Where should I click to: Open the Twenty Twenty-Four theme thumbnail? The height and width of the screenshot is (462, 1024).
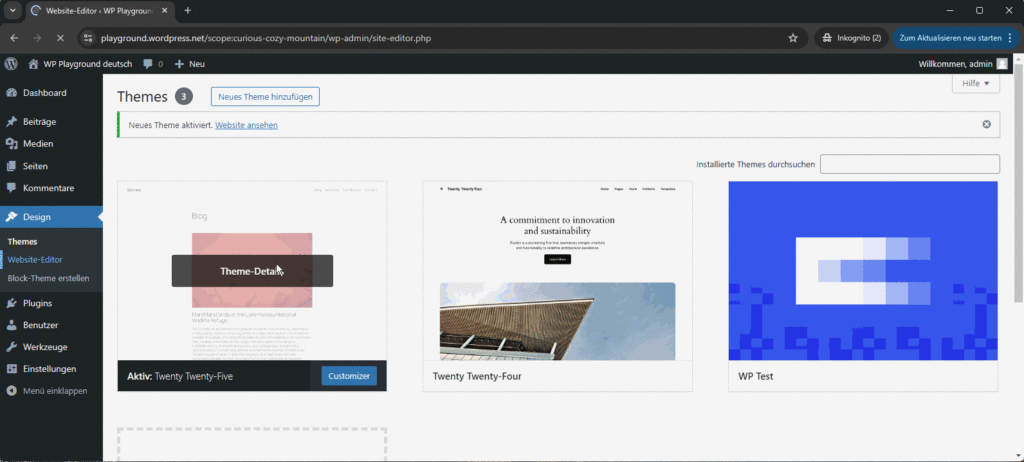click(x=557, y=271)
